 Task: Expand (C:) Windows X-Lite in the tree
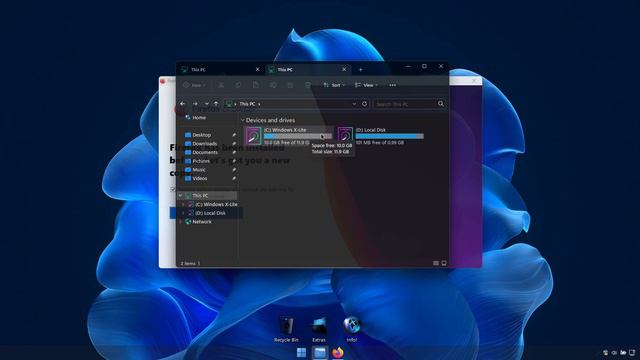click(x=183, y=204)
